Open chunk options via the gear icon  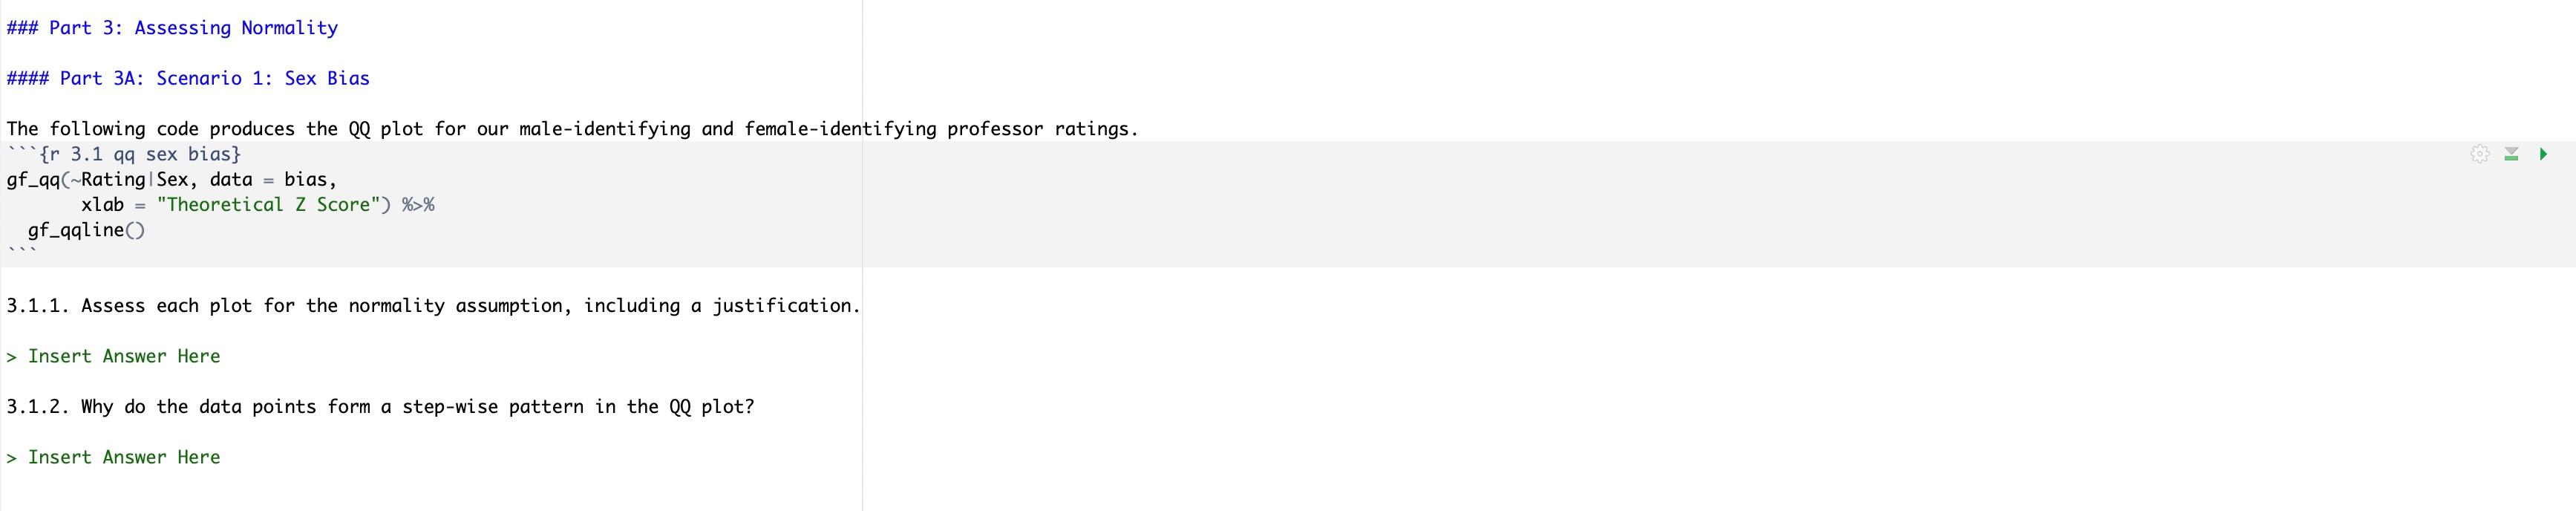coord(2479,155)
